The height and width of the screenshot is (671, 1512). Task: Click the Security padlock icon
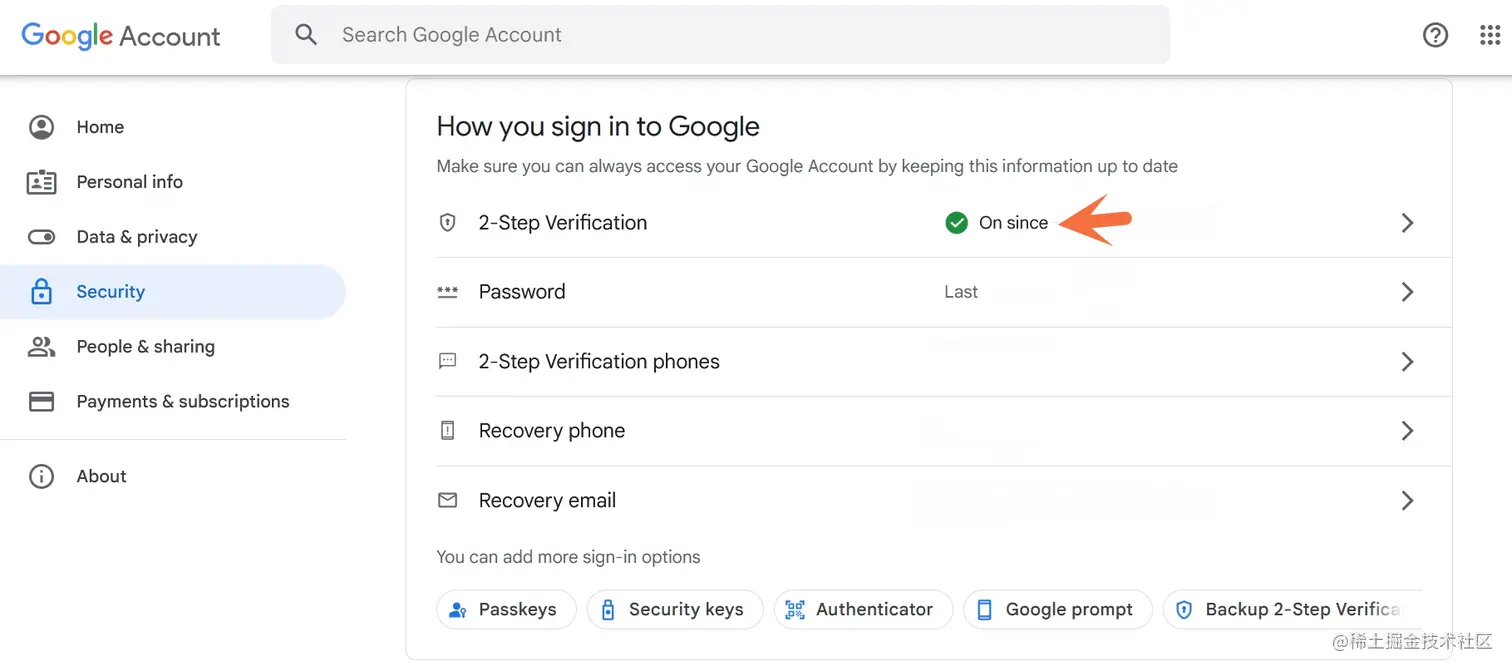coord(41,292)
